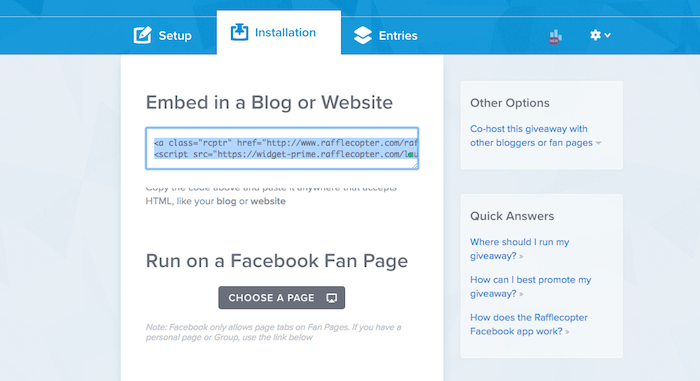Select the Installation tab label
The width and height of the screenshot is (700, 381).
[x=285, y=32]
